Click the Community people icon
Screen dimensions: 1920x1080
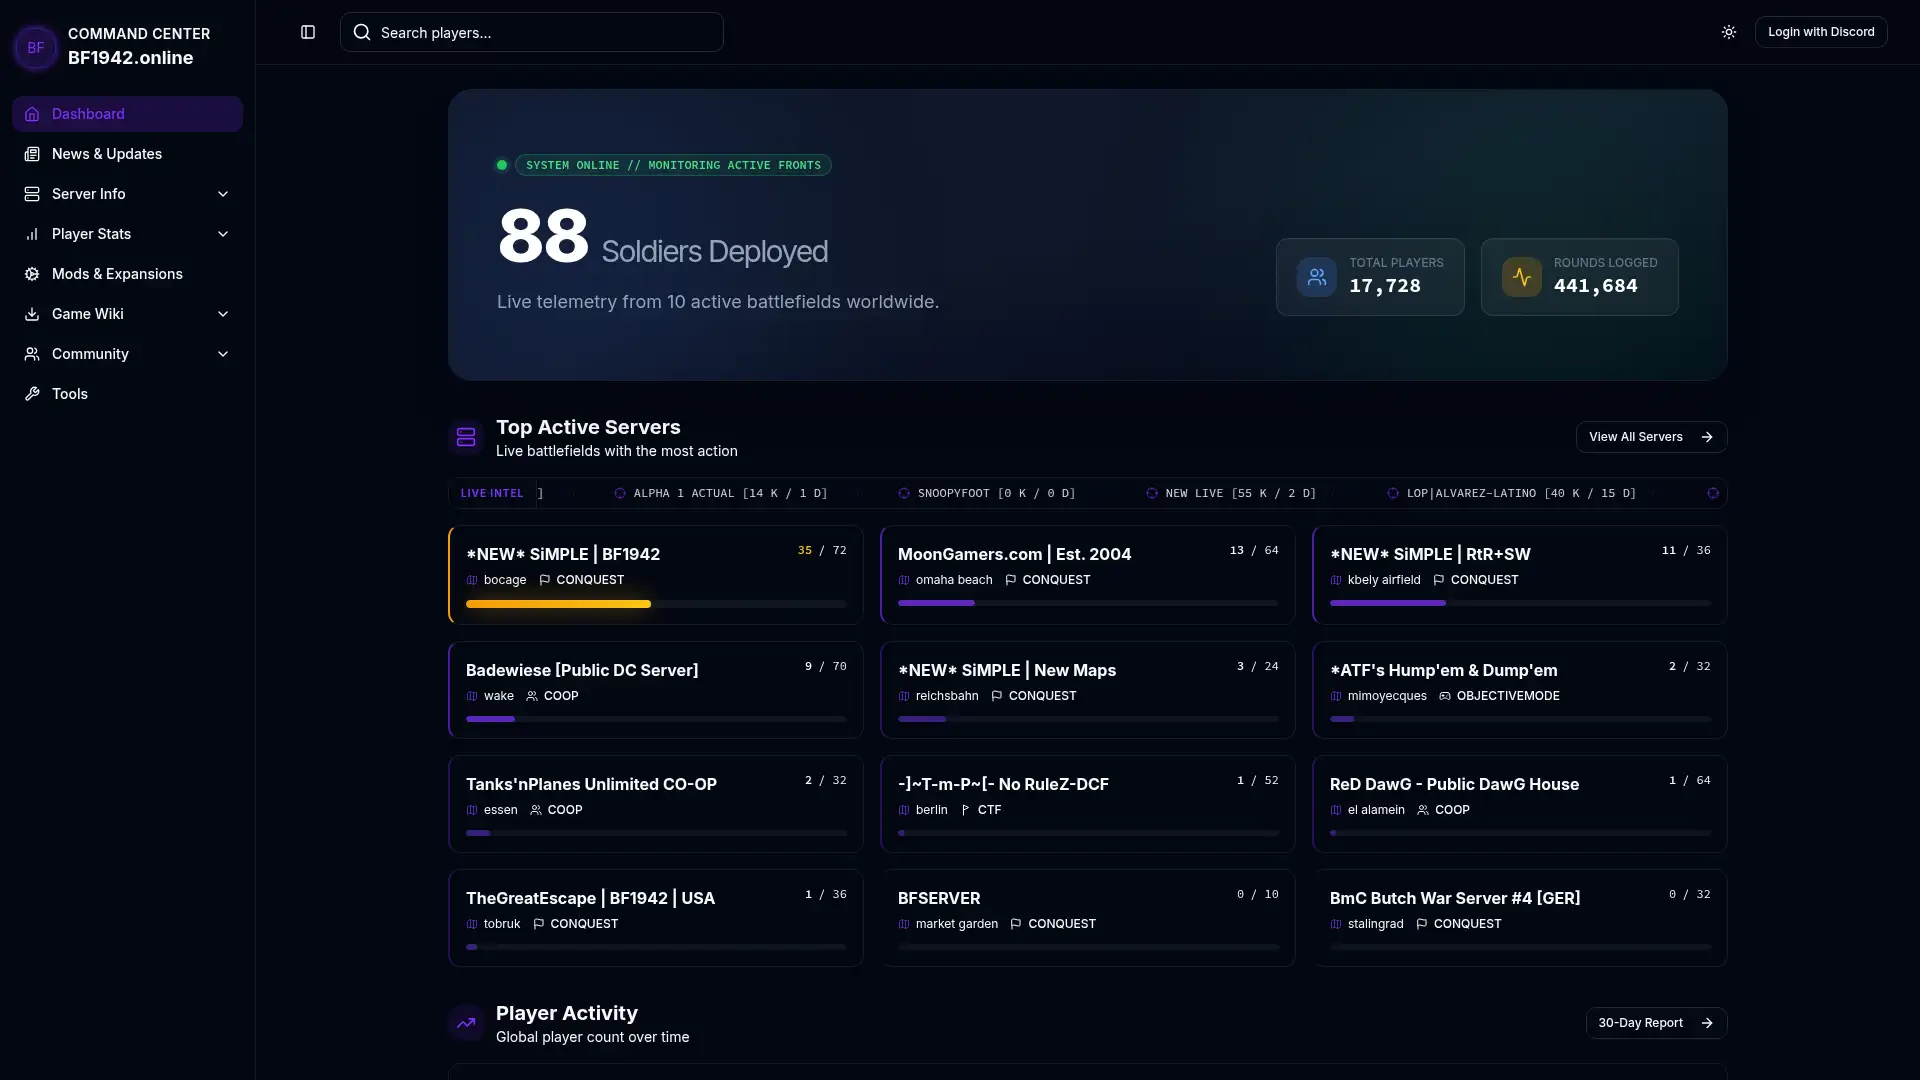click(x=32, y=354)
